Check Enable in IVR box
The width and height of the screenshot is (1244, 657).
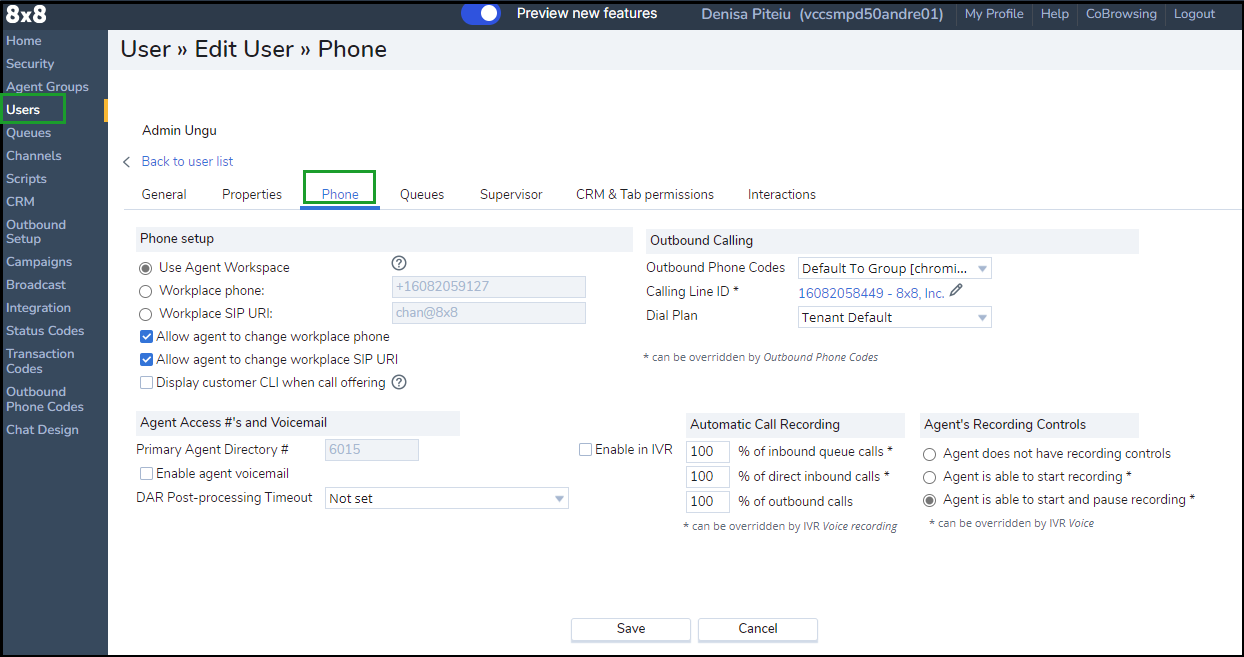[x=586, y=450]
